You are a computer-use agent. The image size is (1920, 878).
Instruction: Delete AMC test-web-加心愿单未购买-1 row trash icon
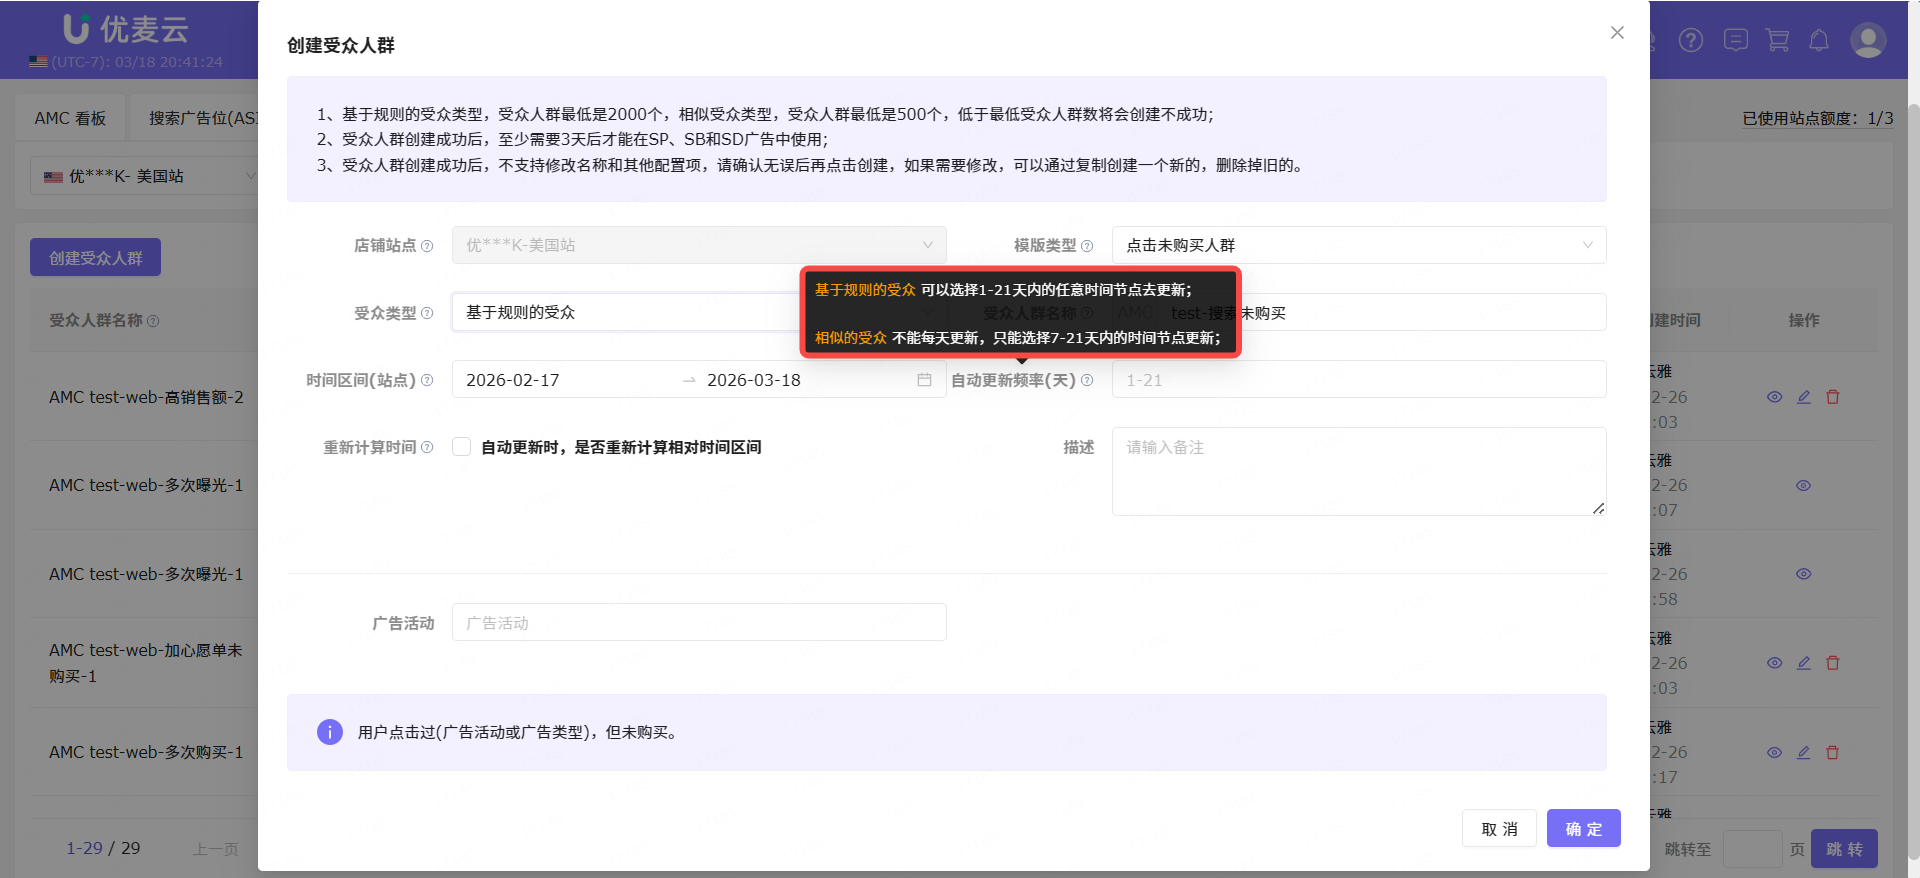click(x=1833, y=663)
